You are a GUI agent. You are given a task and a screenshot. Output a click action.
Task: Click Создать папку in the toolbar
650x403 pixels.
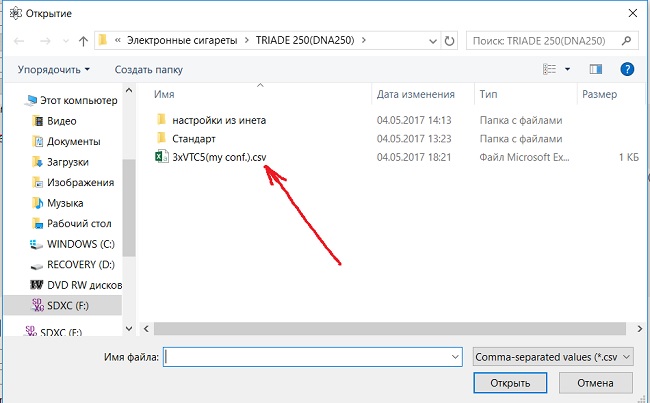click(x=149, y=69)
